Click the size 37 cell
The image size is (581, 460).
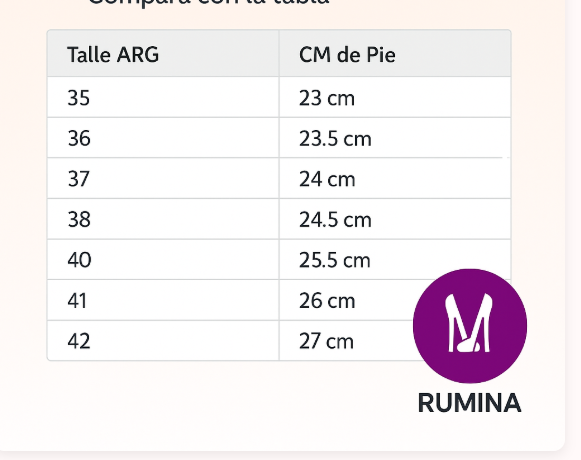163,178
